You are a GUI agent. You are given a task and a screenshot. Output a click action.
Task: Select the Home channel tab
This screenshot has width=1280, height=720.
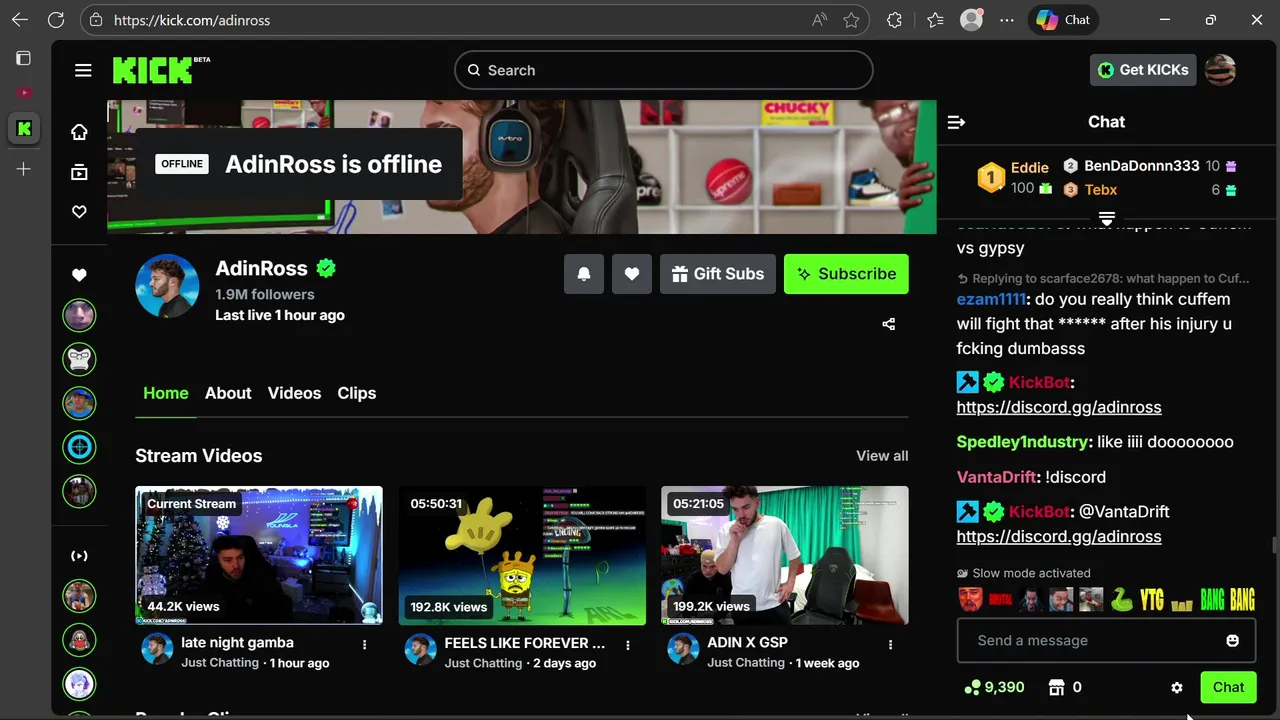[x=166, y=393]
